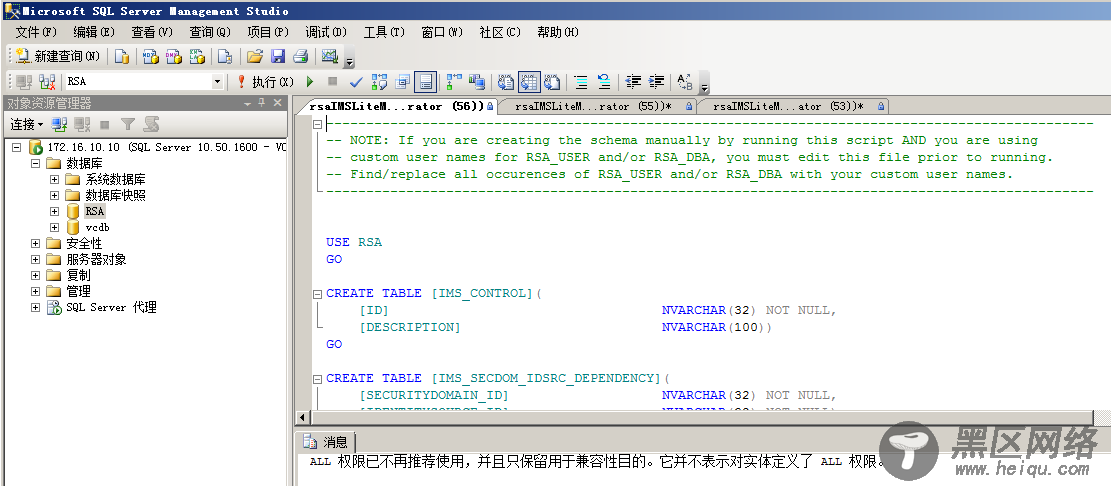Toggle auto-hide pin on 对象资源管理器 panel

(261, 103)
